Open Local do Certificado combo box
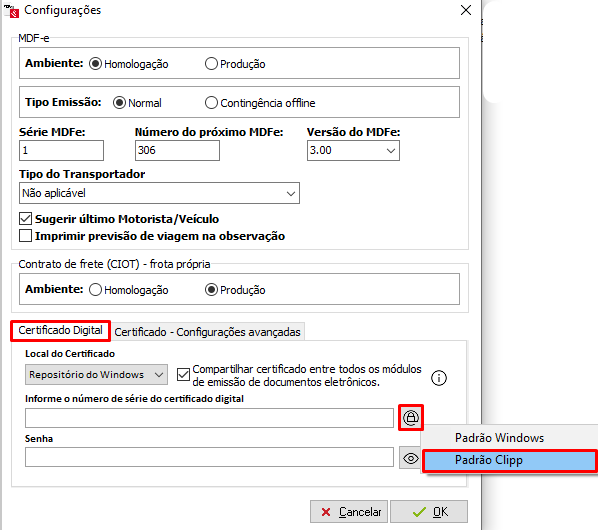 coord(96,374)
